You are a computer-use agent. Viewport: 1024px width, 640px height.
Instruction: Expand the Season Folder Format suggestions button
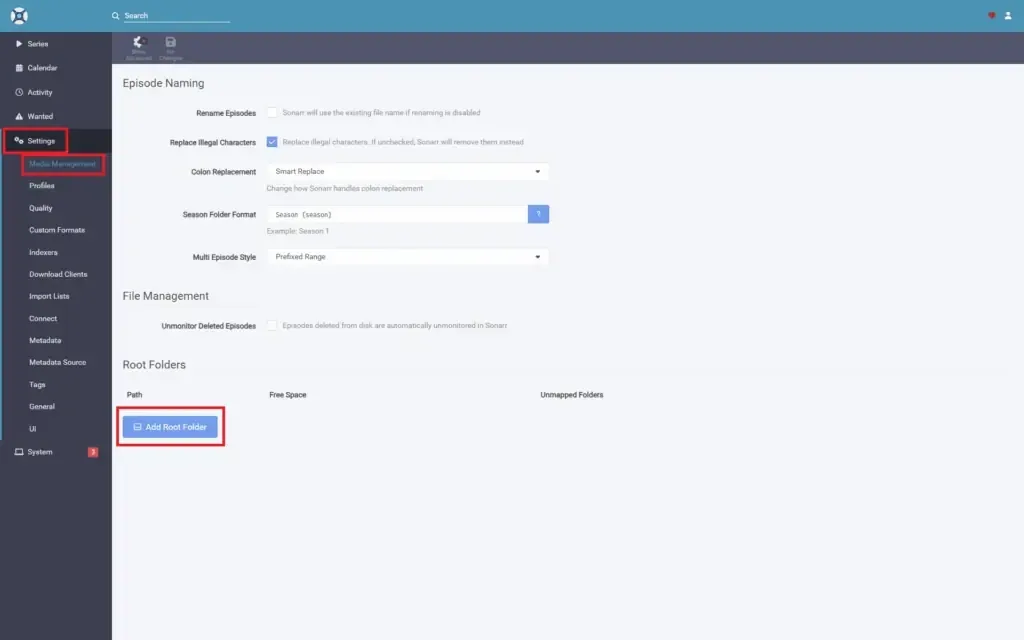[538, 213]
